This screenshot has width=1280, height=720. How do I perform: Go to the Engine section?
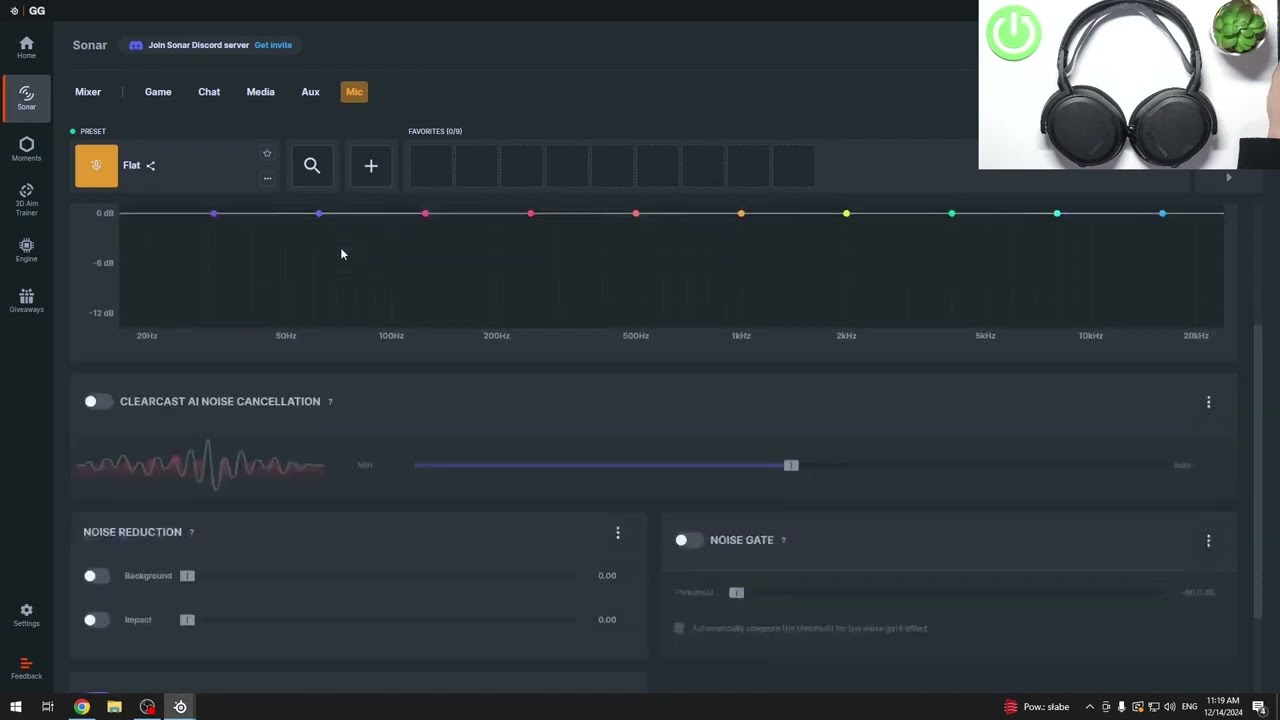[x=26, y=250]
